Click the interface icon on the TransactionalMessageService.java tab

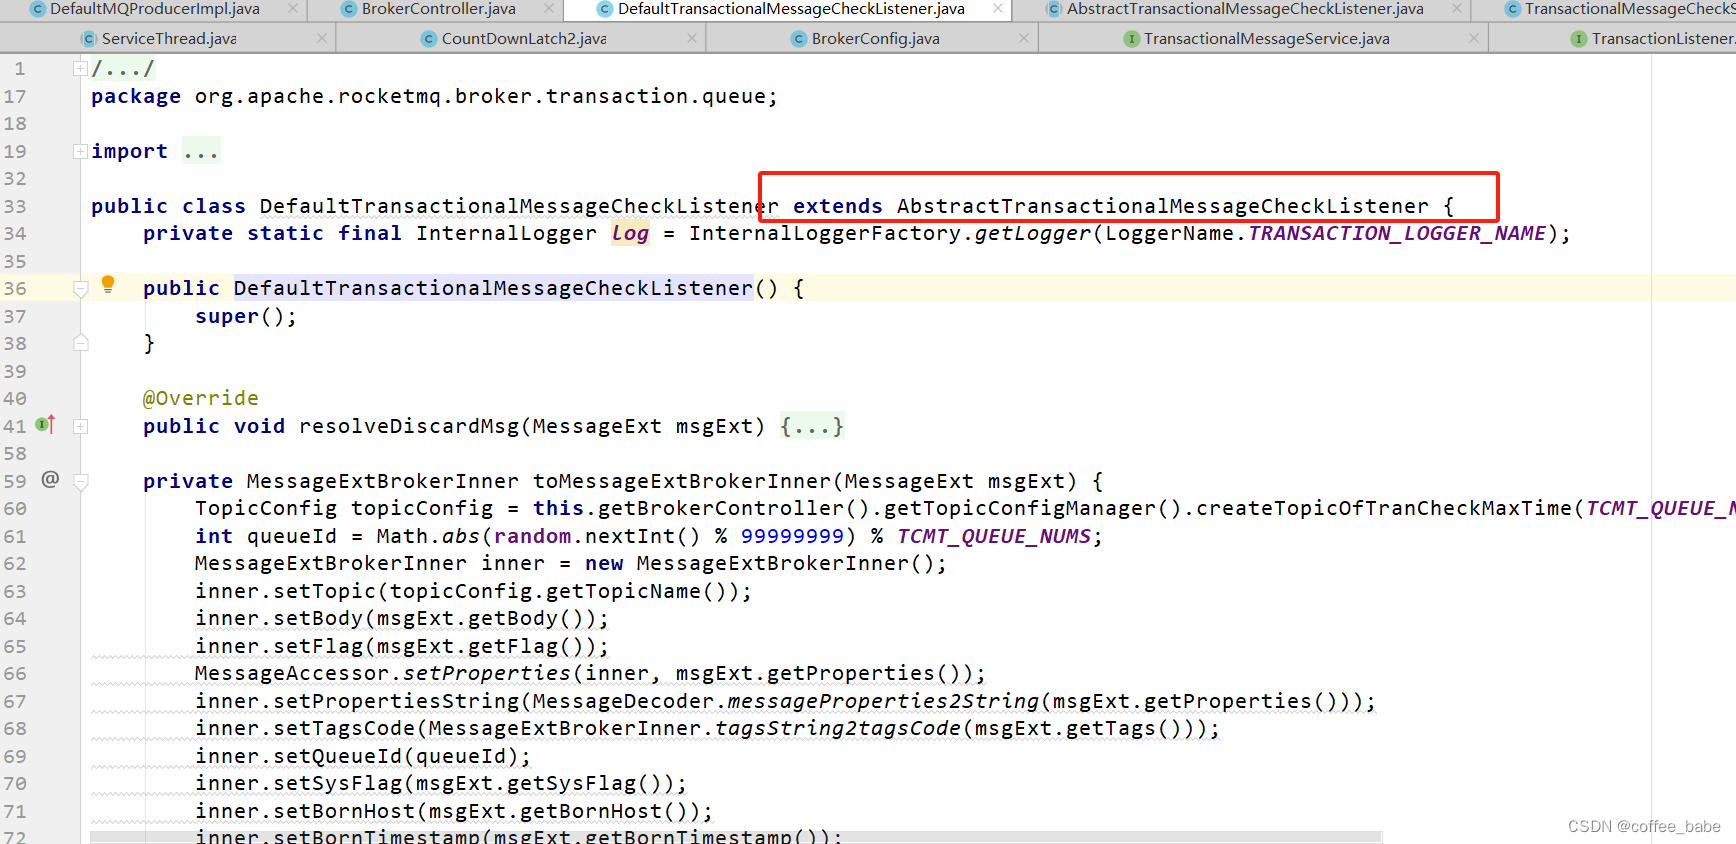pos(1131,39)
